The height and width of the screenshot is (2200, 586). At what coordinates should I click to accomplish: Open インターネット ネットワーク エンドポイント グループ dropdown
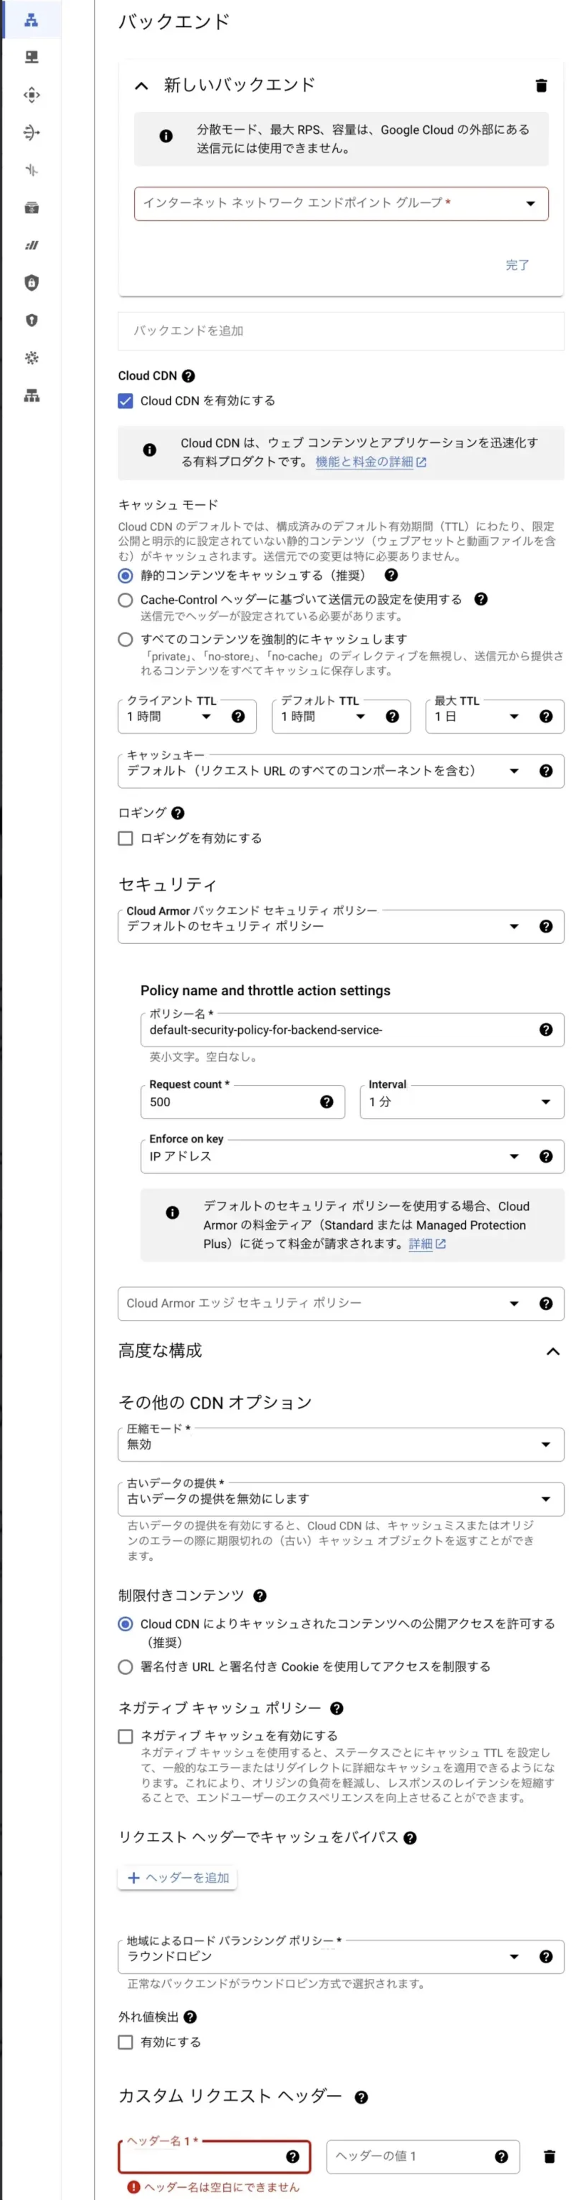point(341,204)
